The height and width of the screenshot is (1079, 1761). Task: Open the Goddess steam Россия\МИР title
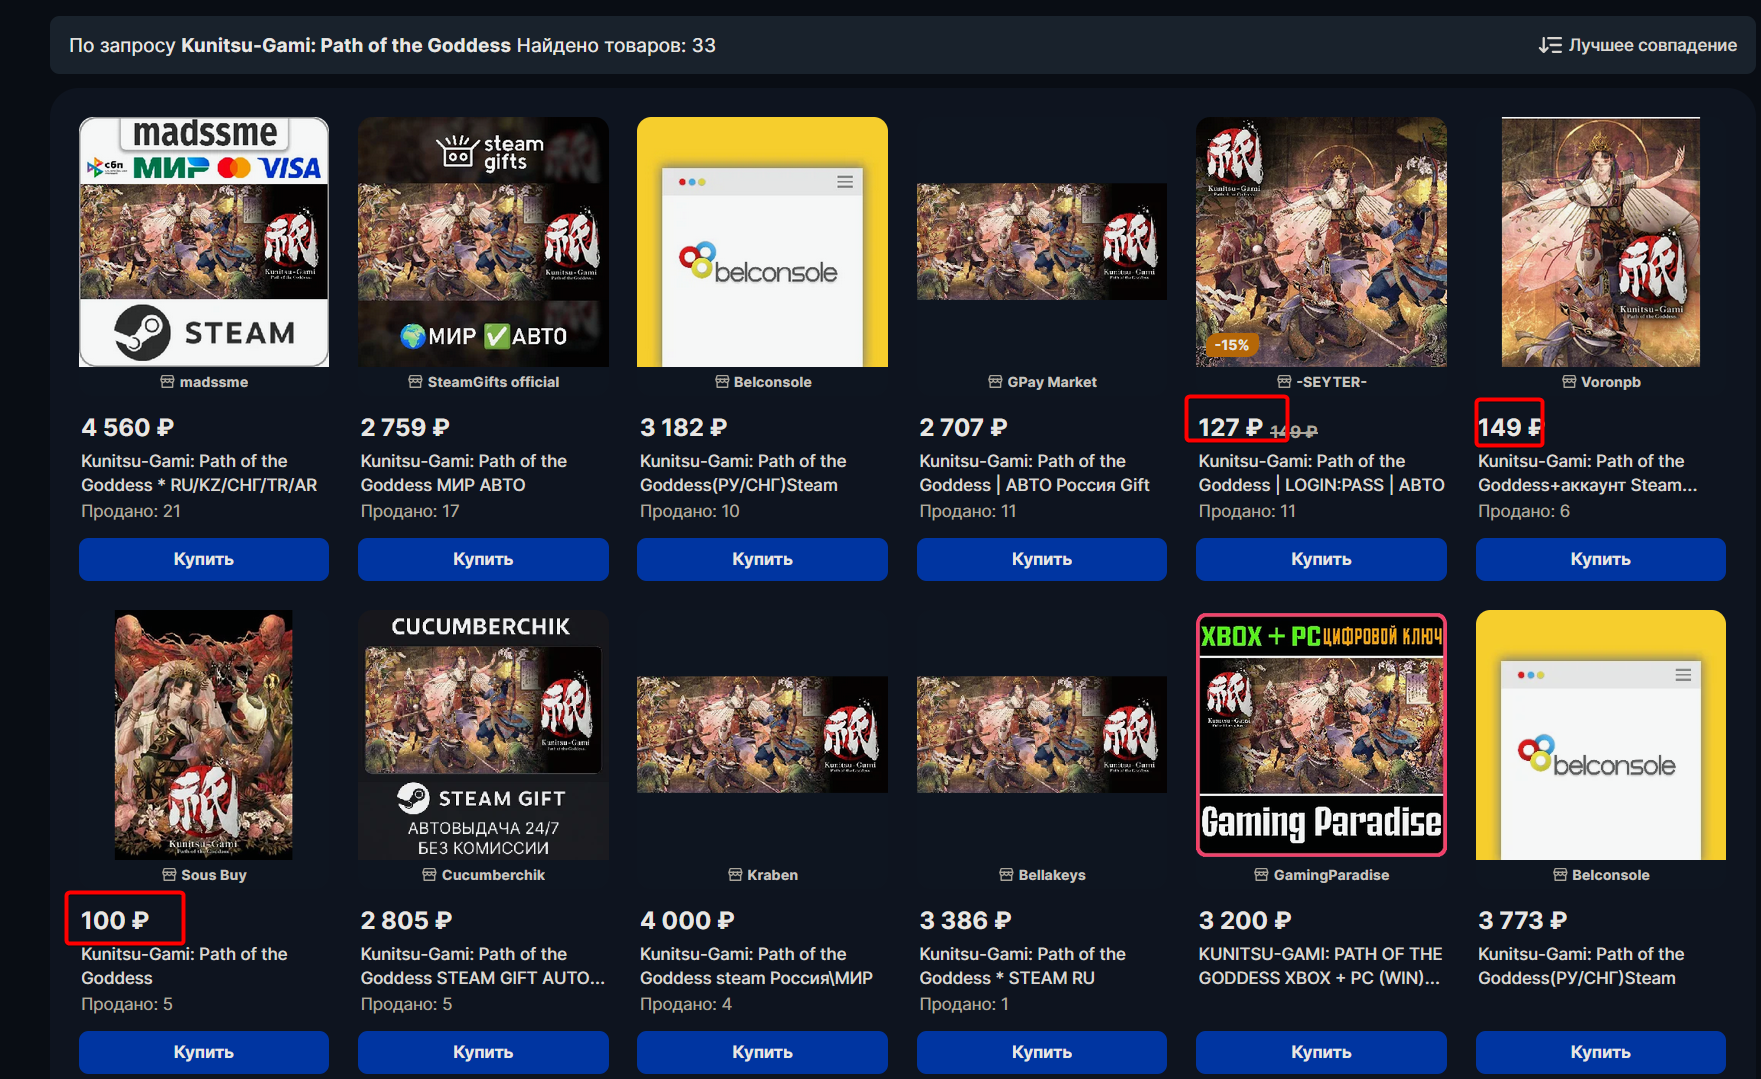click(757, 966)
